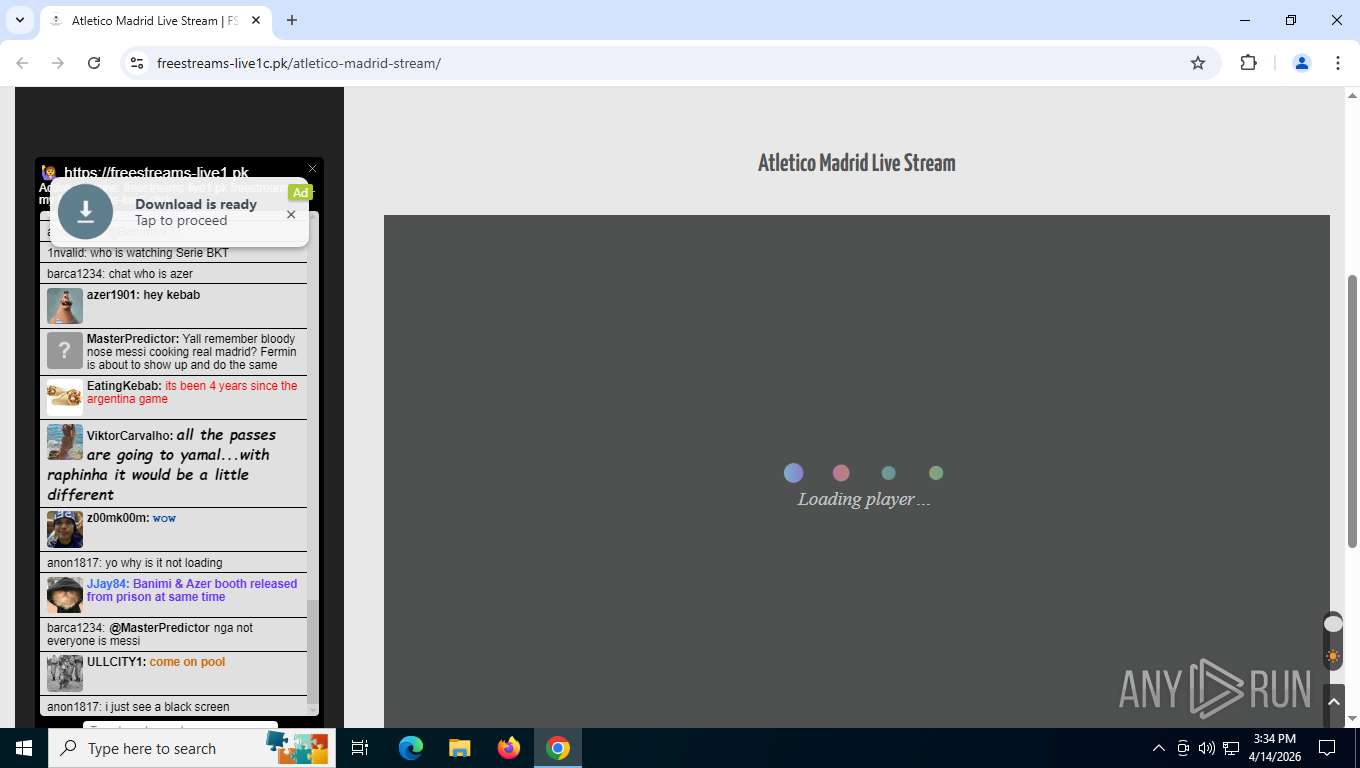The height and width of the screenshot is (768, 1360).
Task: Select ULLCITY1 'come on pool' message
Action: click(x=187, y=662)
